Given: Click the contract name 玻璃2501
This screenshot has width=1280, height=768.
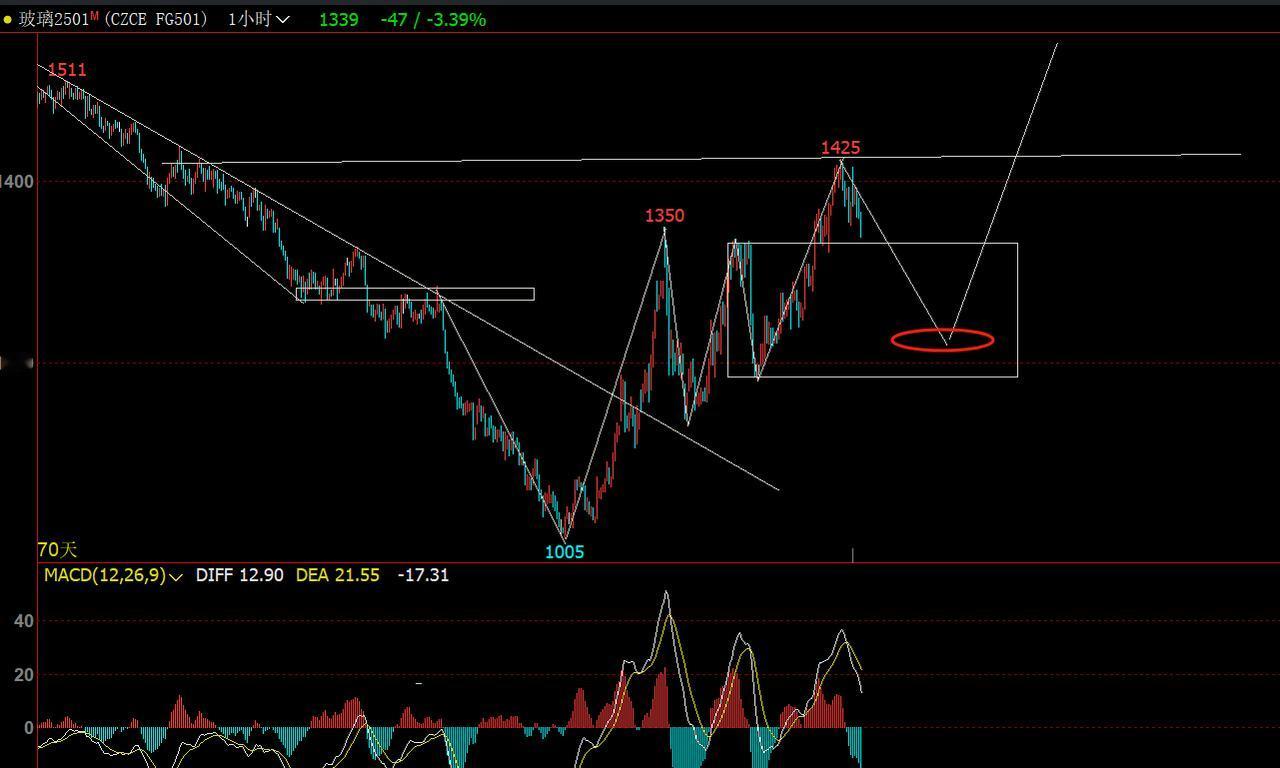Looking at the screenshot, I should (x=53, y=19).
